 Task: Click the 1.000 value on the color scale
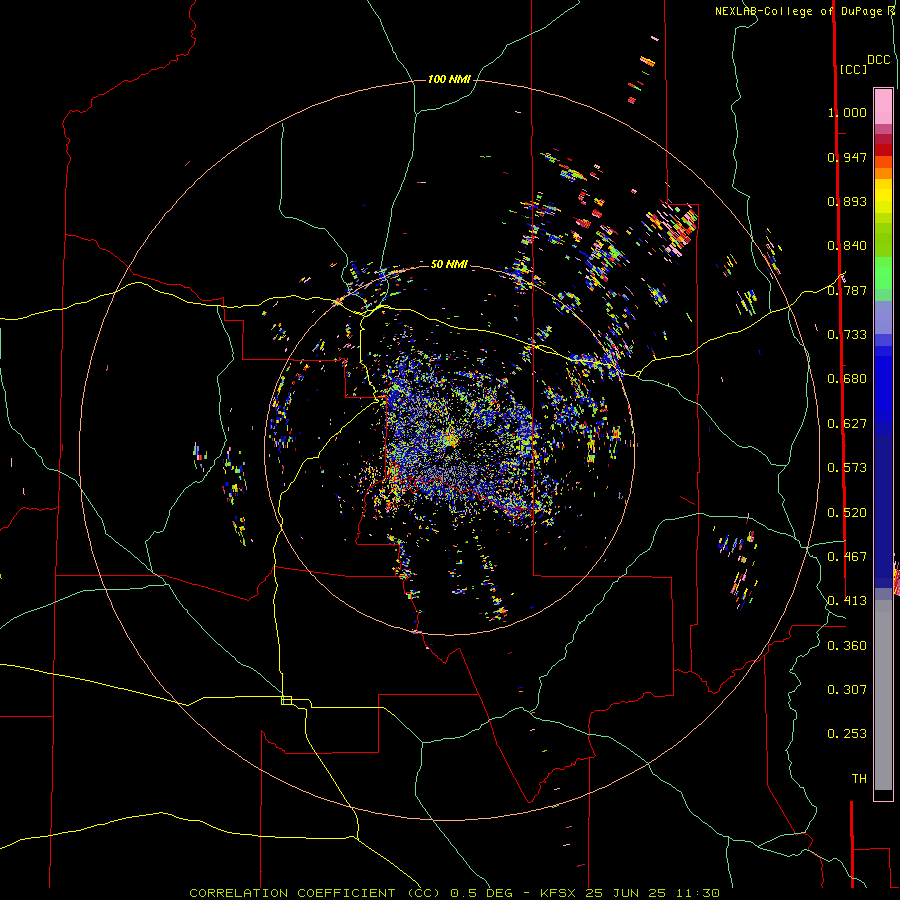tap(847, 112)
